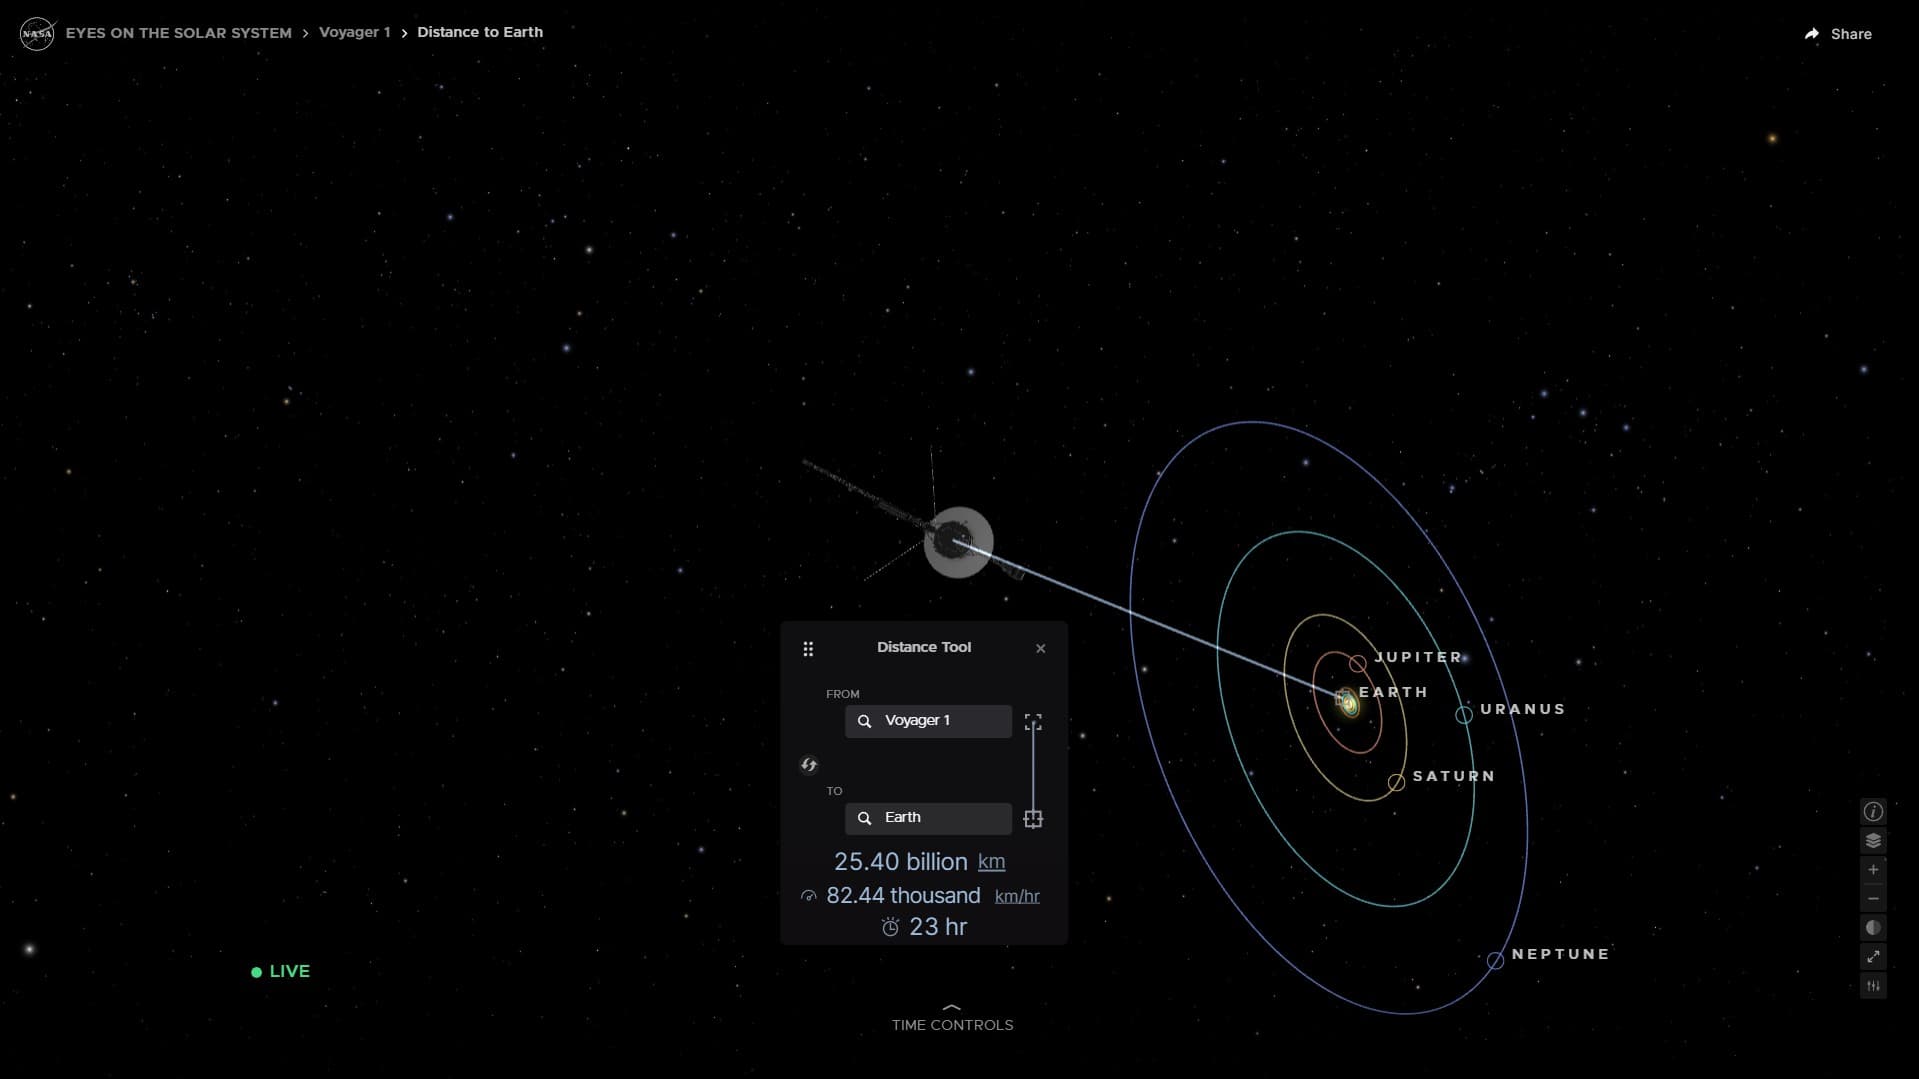Focus camera on the TO object
The width and height of the screenshot is (1919, 1079).
1033,819
